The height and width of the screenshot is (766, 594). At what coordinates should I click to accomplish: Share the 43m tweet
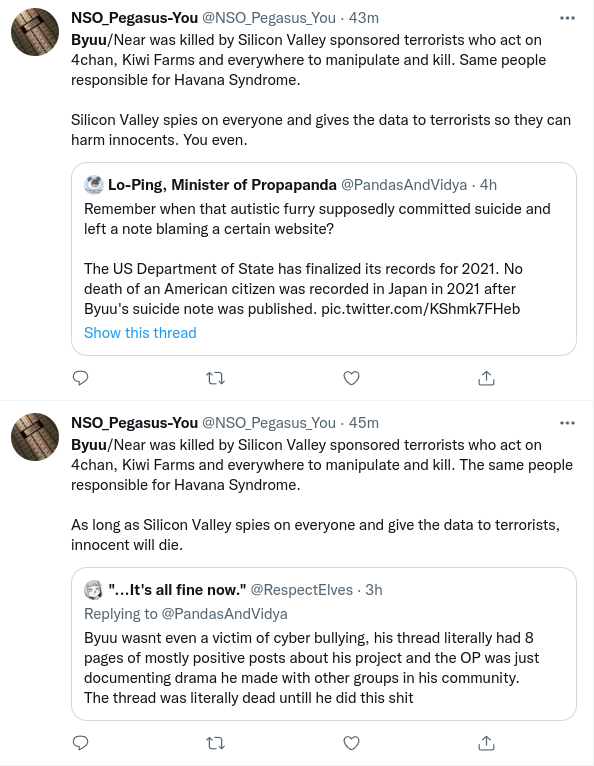(487, 378)
